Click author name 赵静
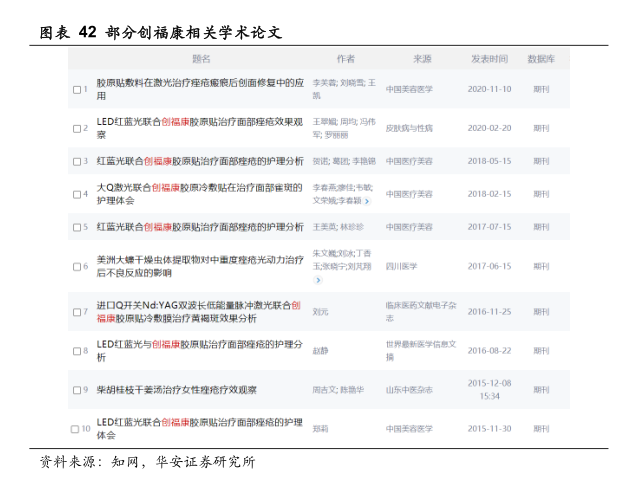The width and height of the screenshot is (619, 488). (321, 350)
